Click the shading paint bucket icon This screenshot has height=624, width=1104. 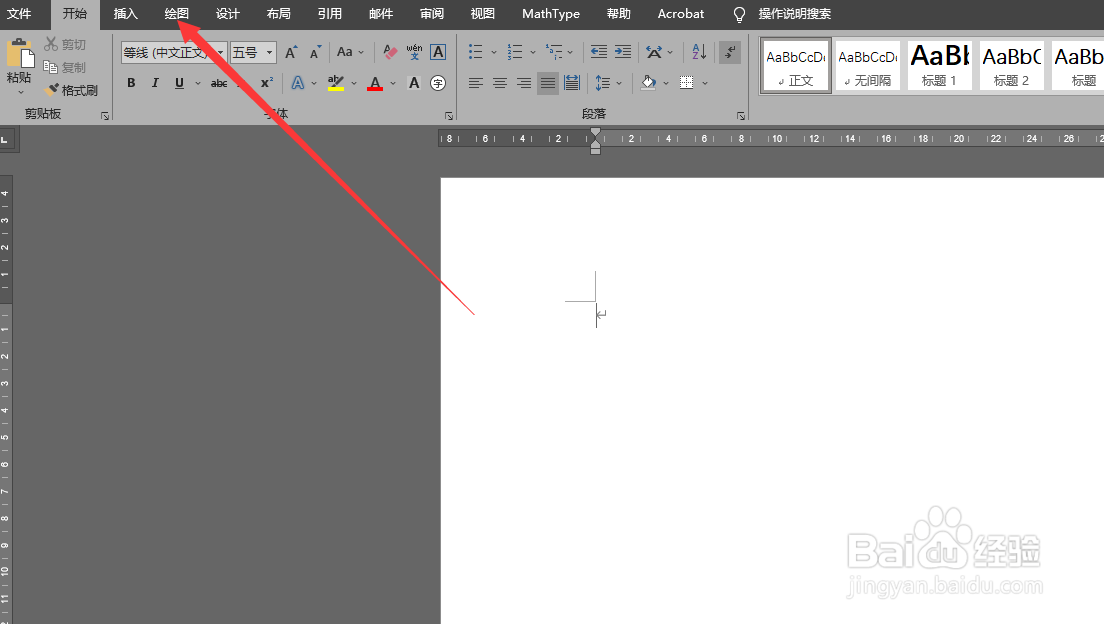(648, 83)
